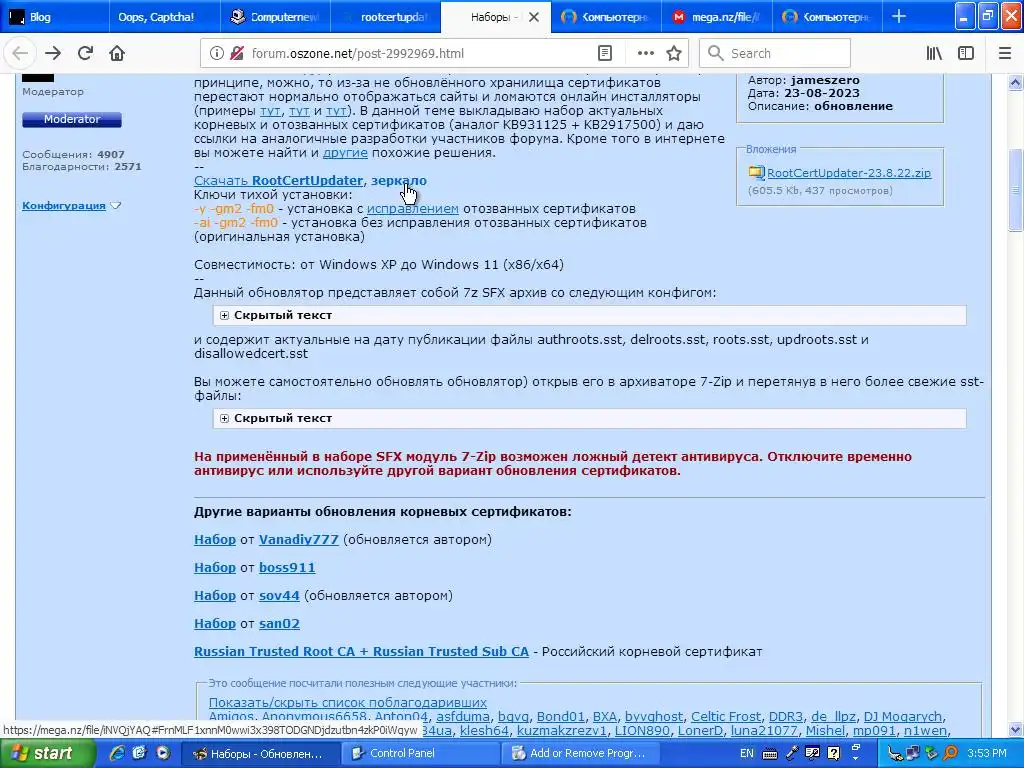Expand the Конфигурация dropdown arrow
Image resolution: width=1024 pixels, height=768 pixels.
pyautogui.click(x=116, y=206)
